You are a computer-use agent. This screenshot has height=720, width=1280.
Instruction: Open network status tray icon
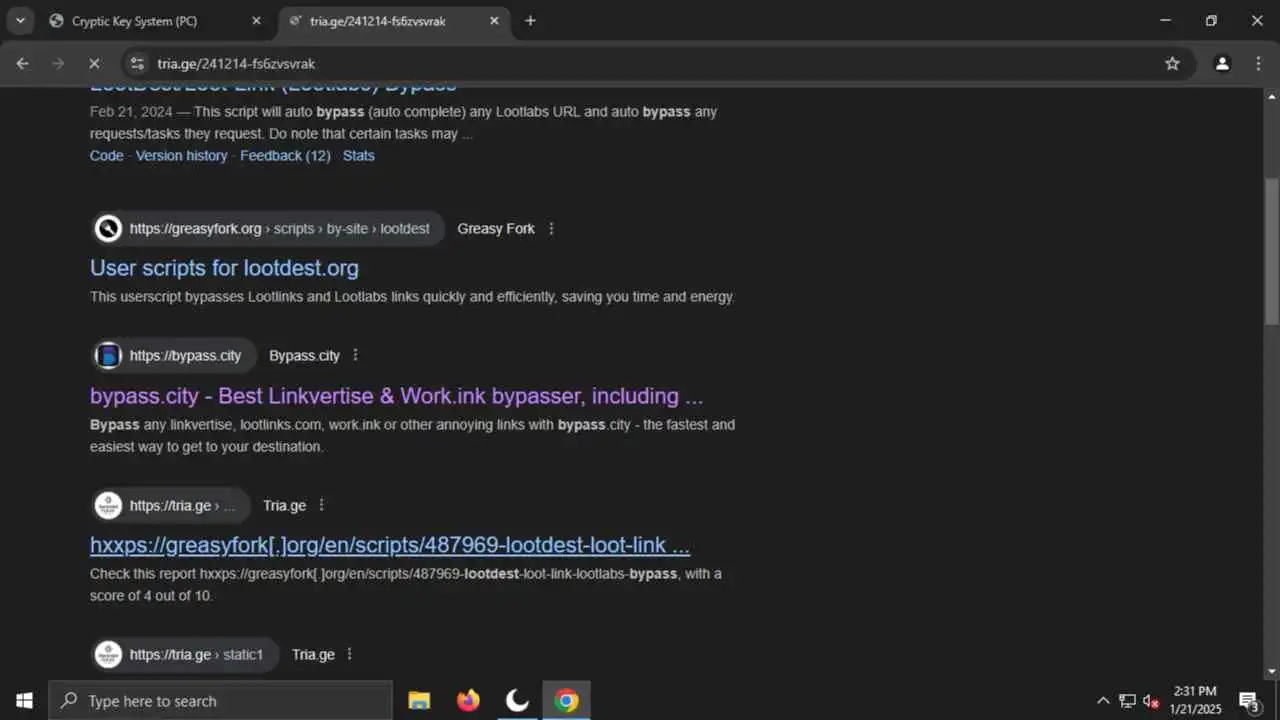pyautogui.click(x=1127, y=701)
